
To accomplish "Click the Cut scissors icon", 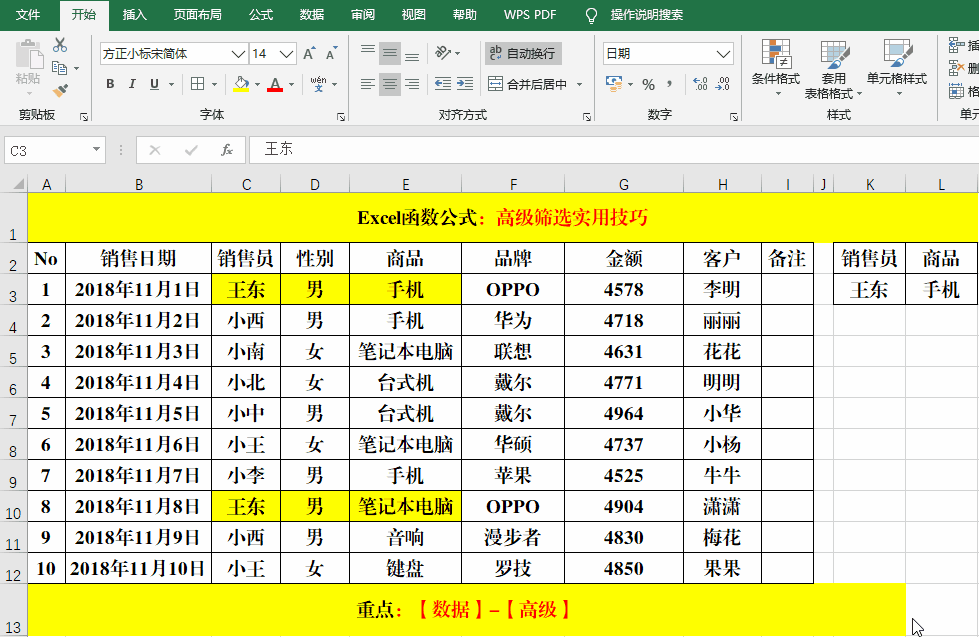I will (x=59, y=46).
